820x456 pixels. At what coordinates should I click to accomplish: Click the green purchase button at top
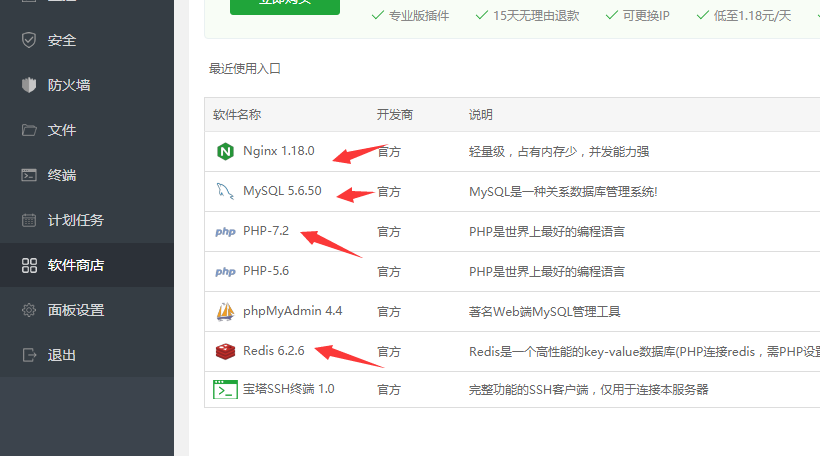click(285, 5)
